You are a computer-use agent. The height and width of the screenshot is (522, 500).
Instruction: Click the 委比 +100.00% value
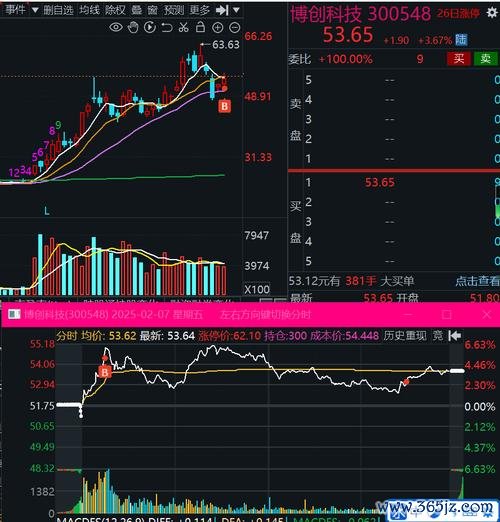pyautogui.click(x=346, y=59)
